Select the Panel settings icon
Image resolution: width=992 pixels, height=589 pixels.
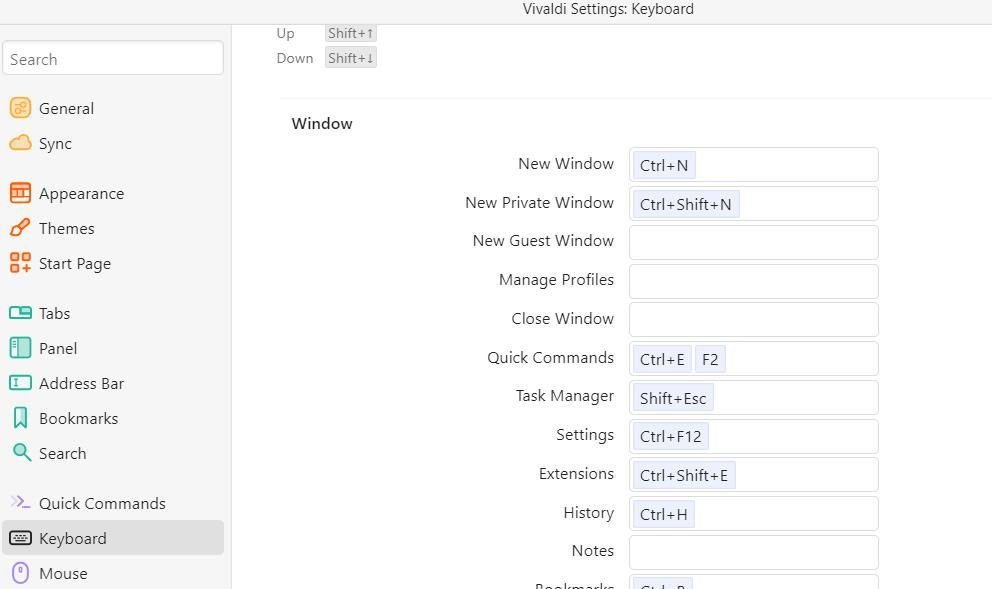point(19,348)
